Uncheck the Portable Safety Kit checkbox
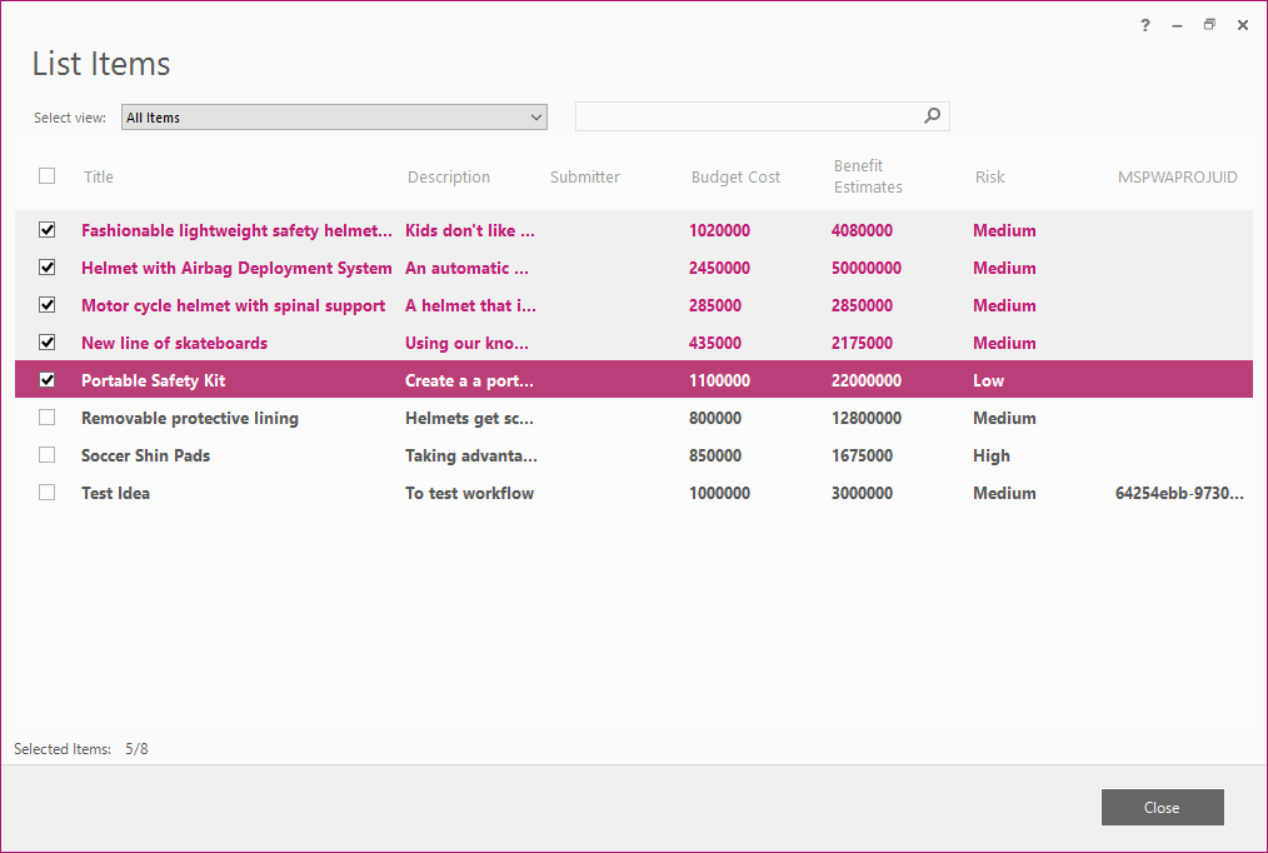1268x853 pixels. pyautogui.click(x=47, y=379)
